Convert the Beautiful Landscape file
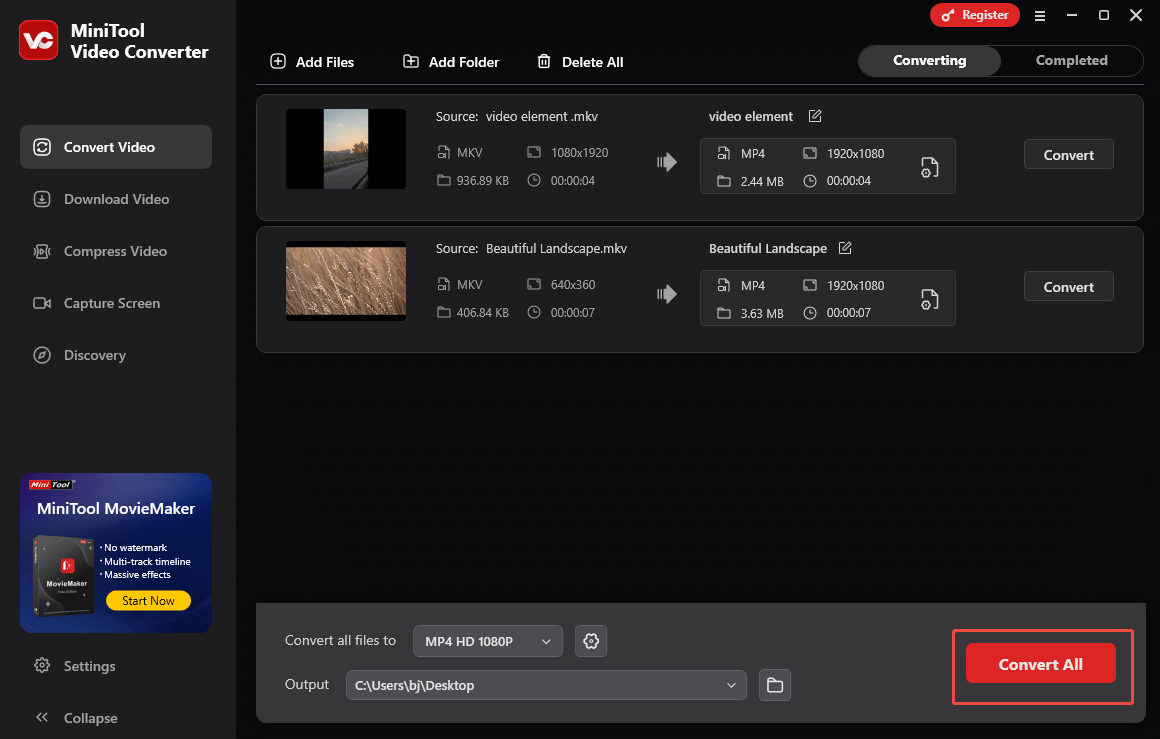 click(x=1068, y=287)
